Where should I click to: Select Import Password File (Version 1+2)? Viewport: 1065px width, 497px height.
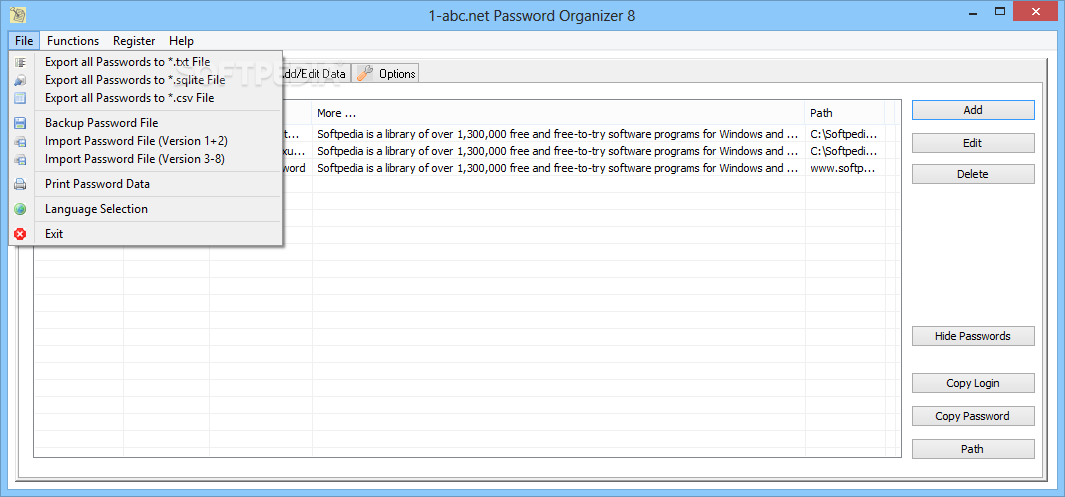click(146, 141)
